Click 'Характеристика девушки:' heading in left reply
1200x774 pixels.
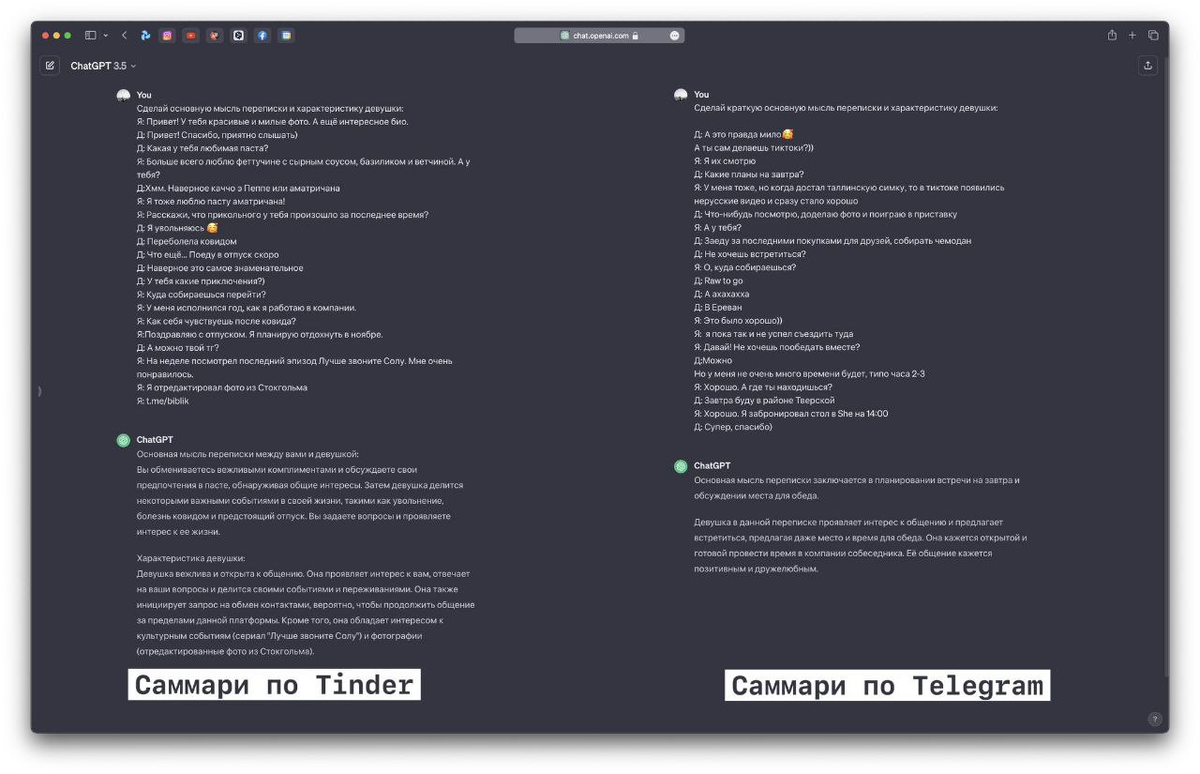(191, 558)
